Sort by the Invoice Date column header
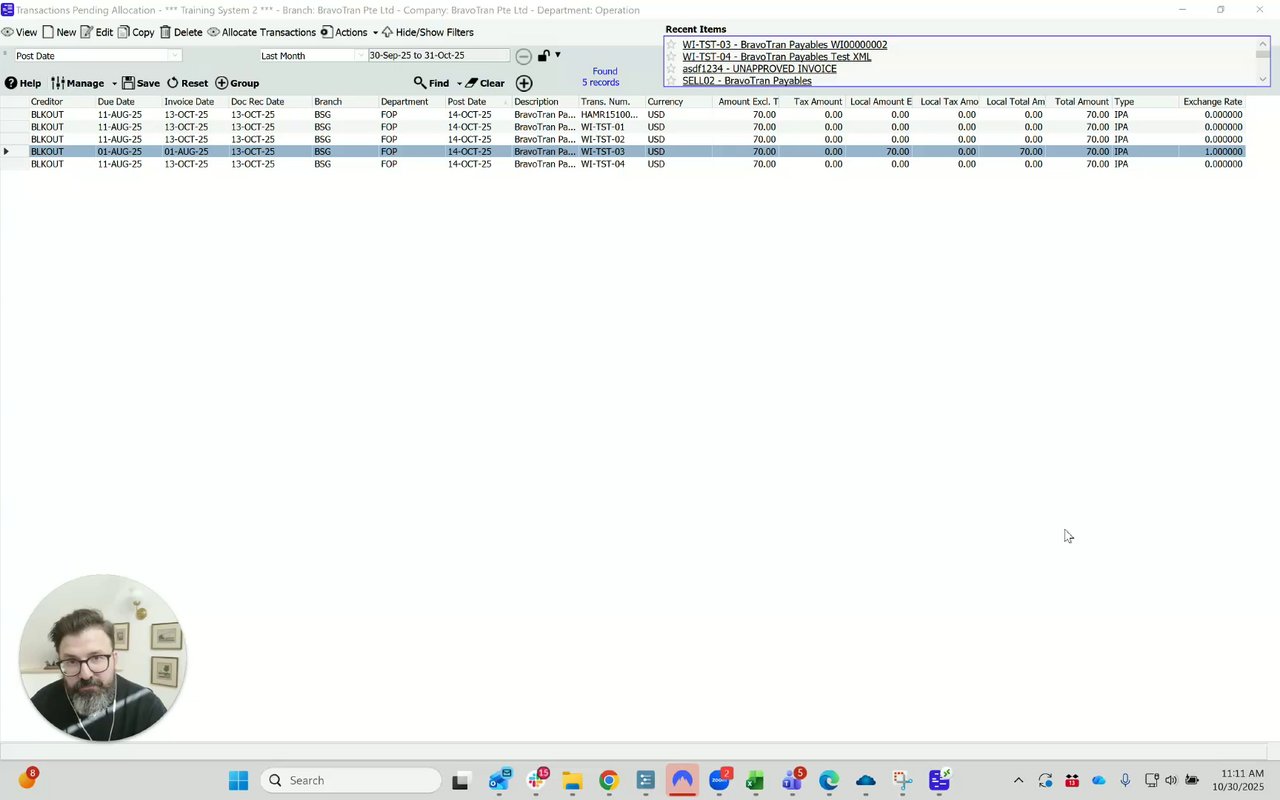The height and width of the screenshot is (800, 1280). (x=194, y=102)
